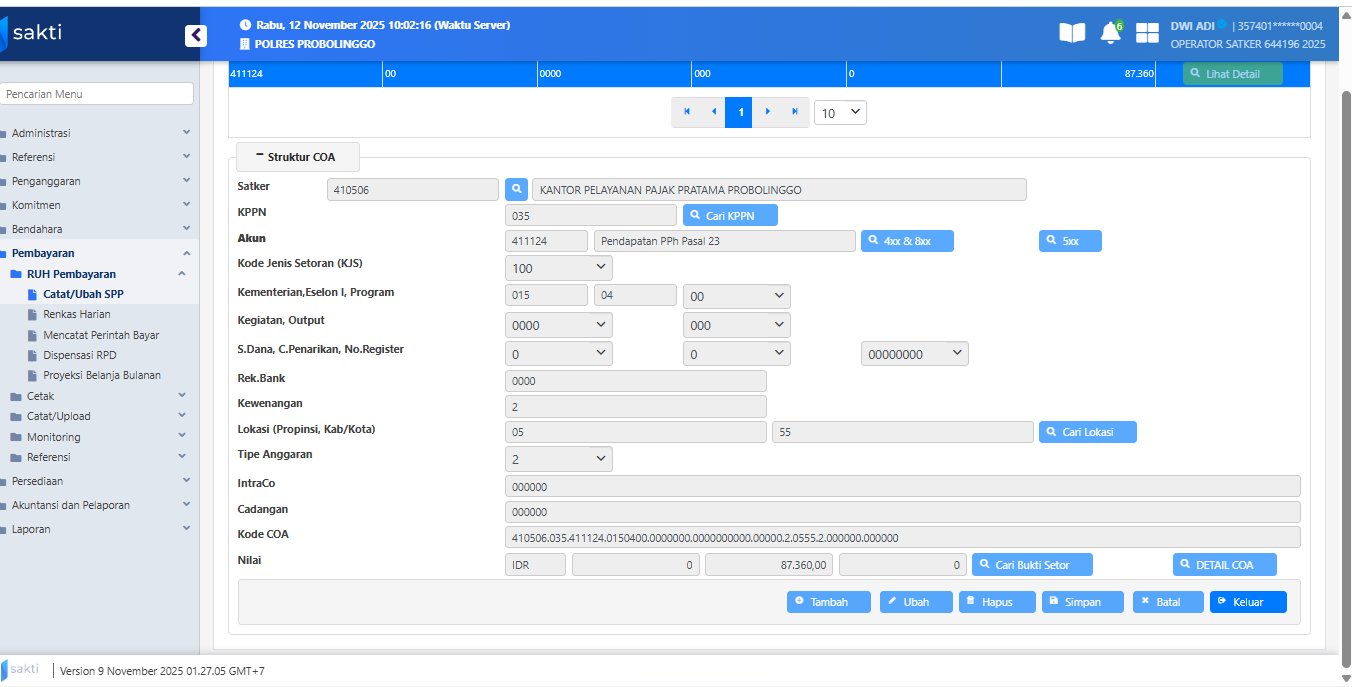Open Renkas Harian menu item
Image resolution: width=1352 pixels, height=687 pixels.
click(76, 314)
